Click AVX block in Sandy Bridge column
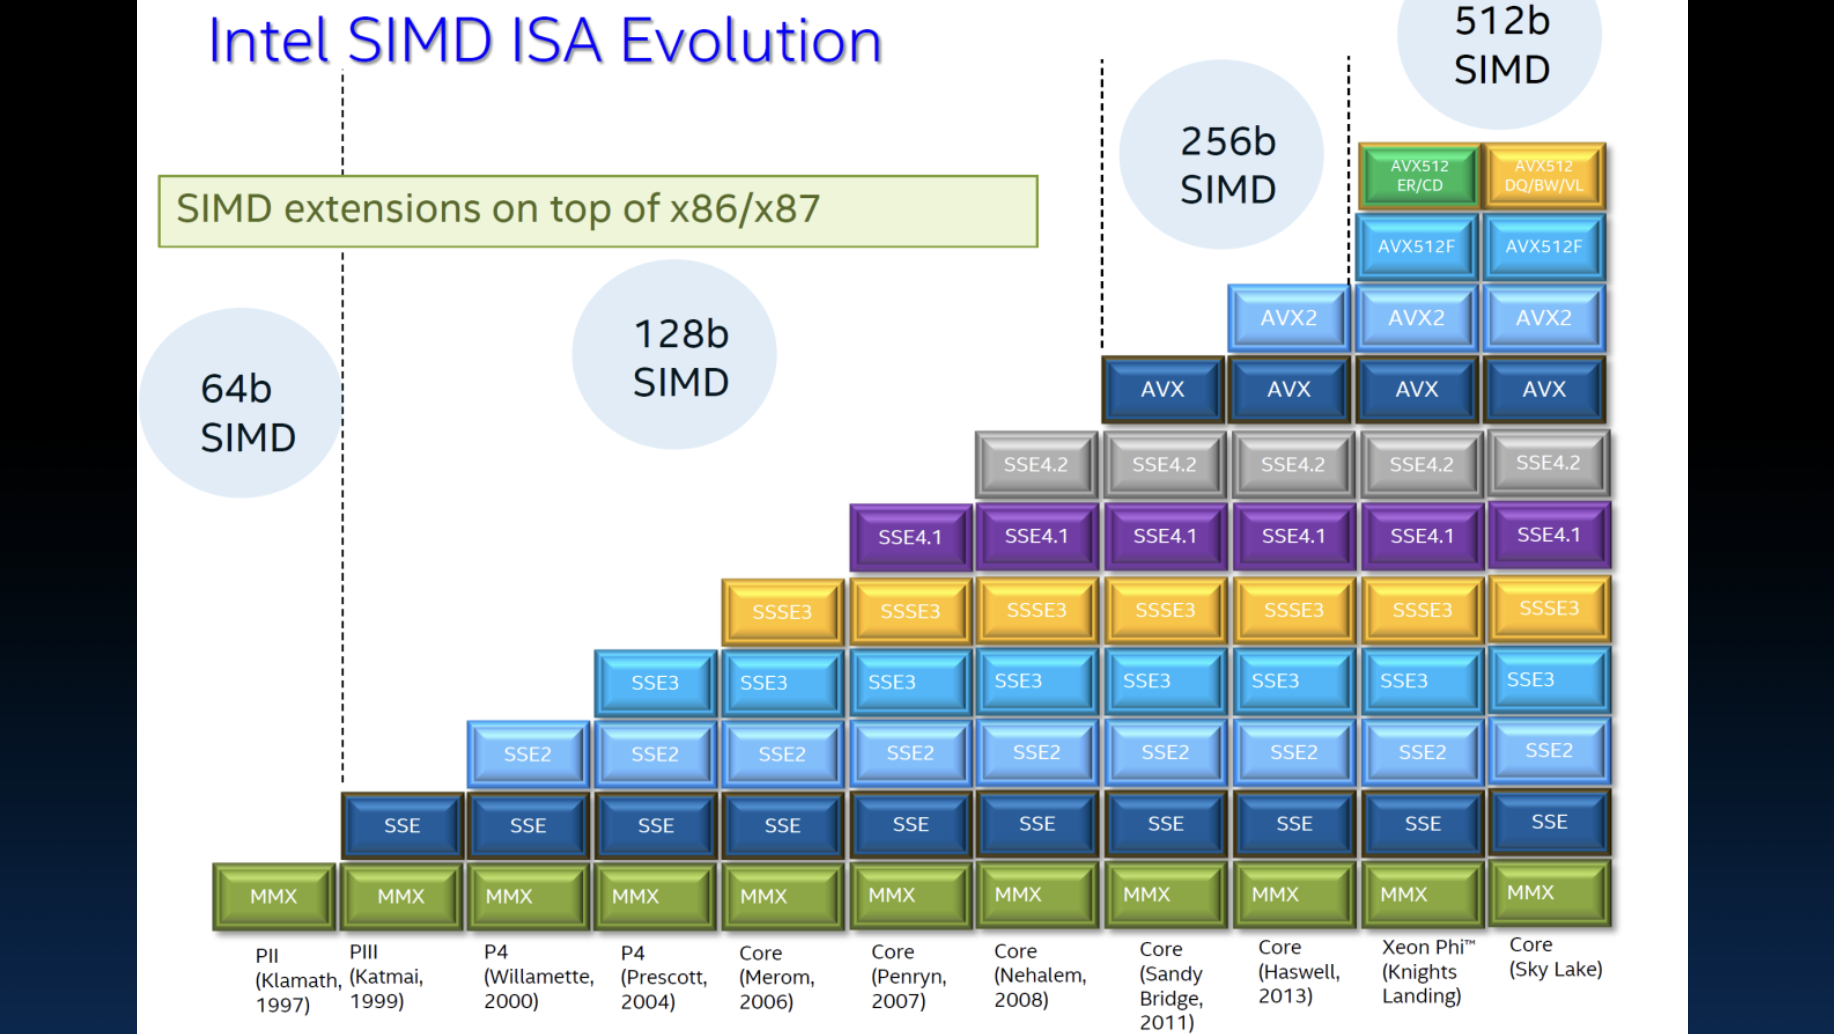The image size is (1834, 1034). 1163,389
